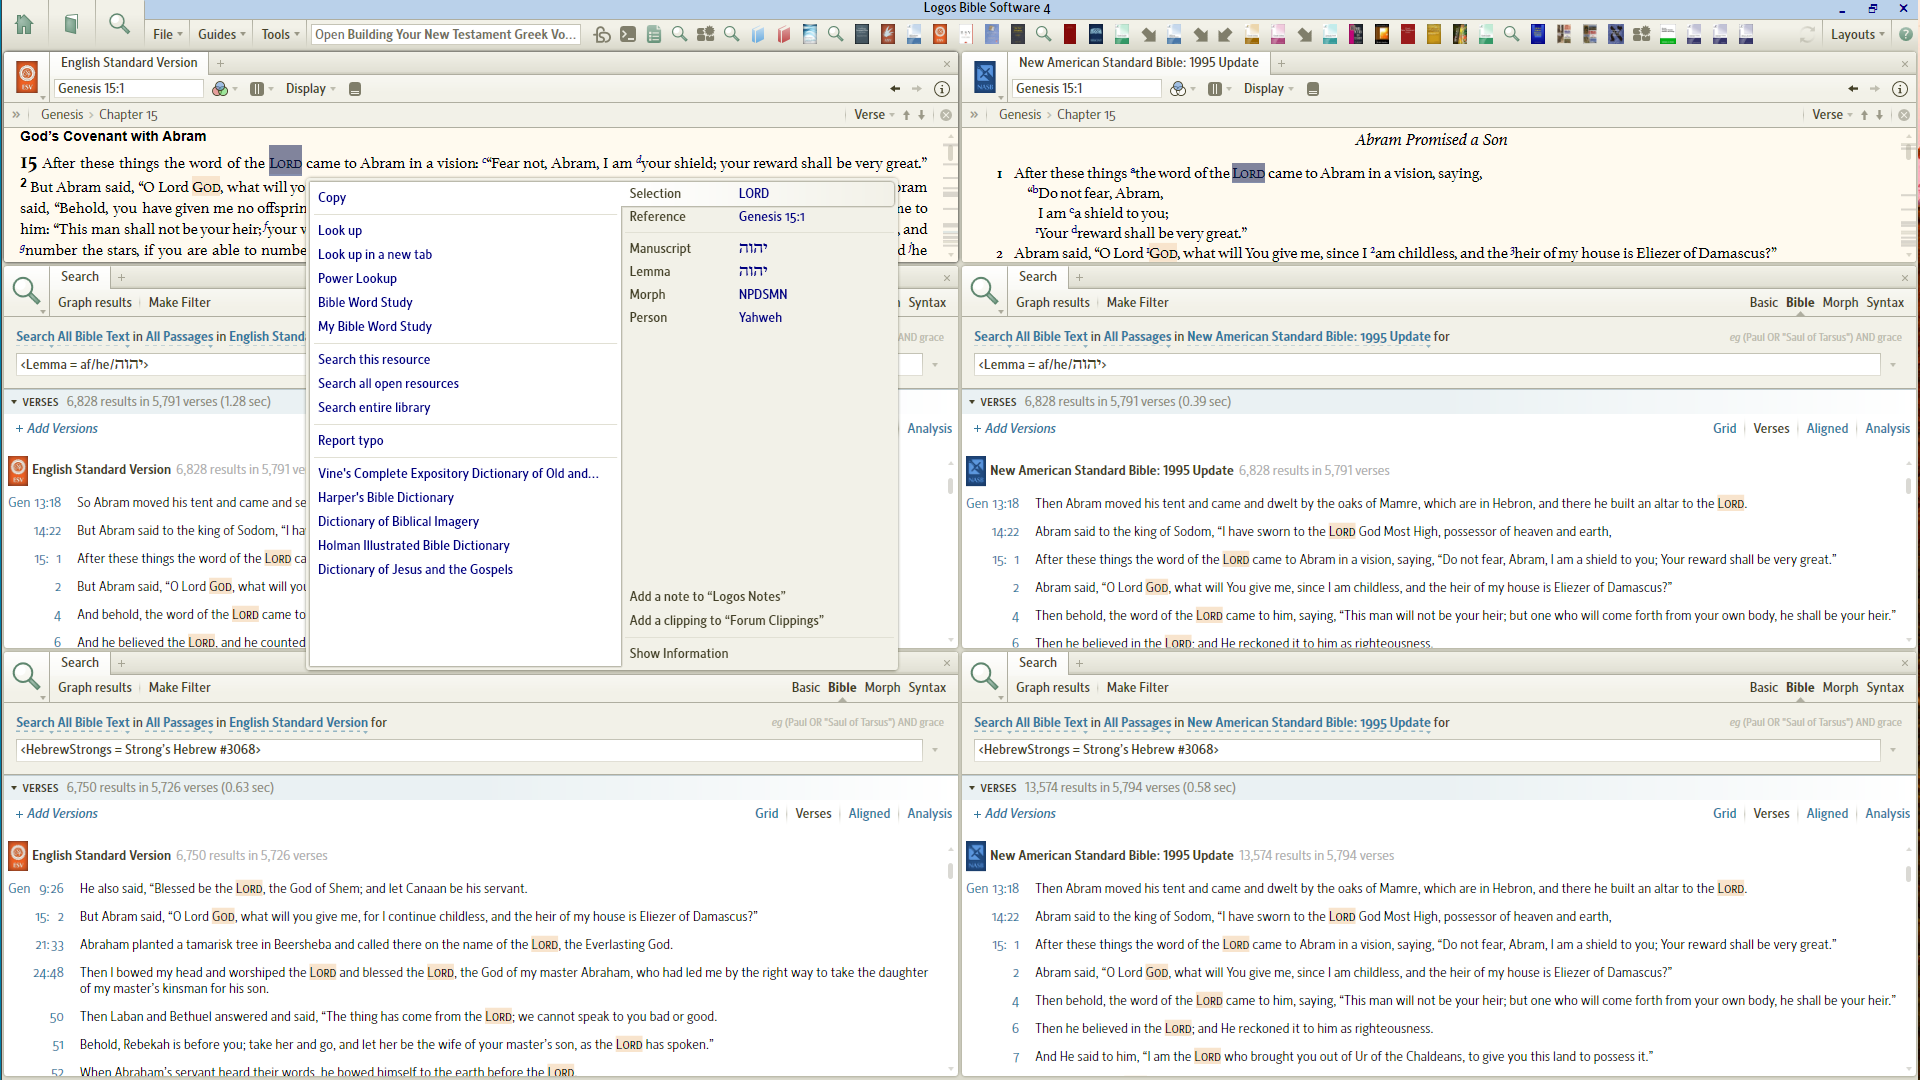Click Add Versions in bottom ESV results
The image size is (1920, 1080).
coord(57,814)
